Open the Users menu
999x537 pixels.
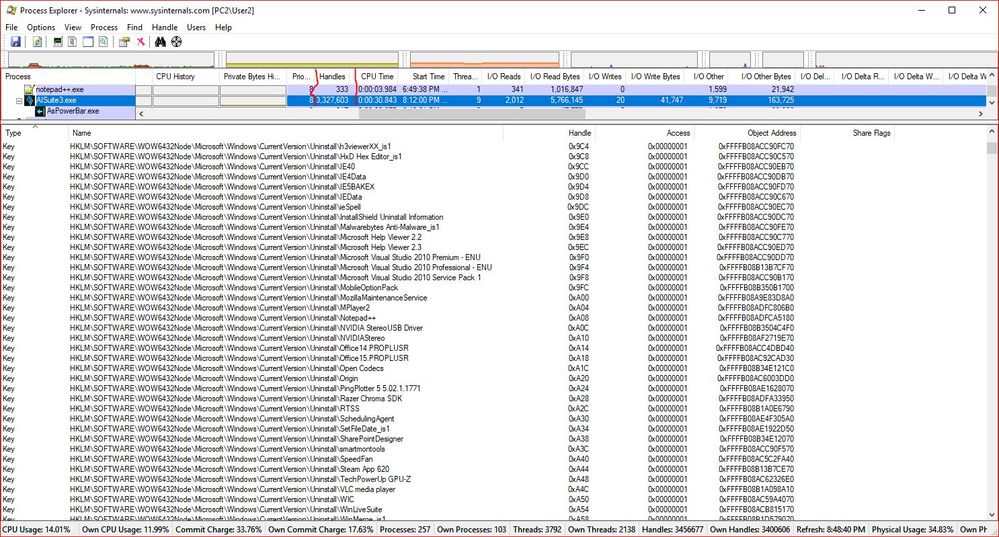(x=196, y=27)
